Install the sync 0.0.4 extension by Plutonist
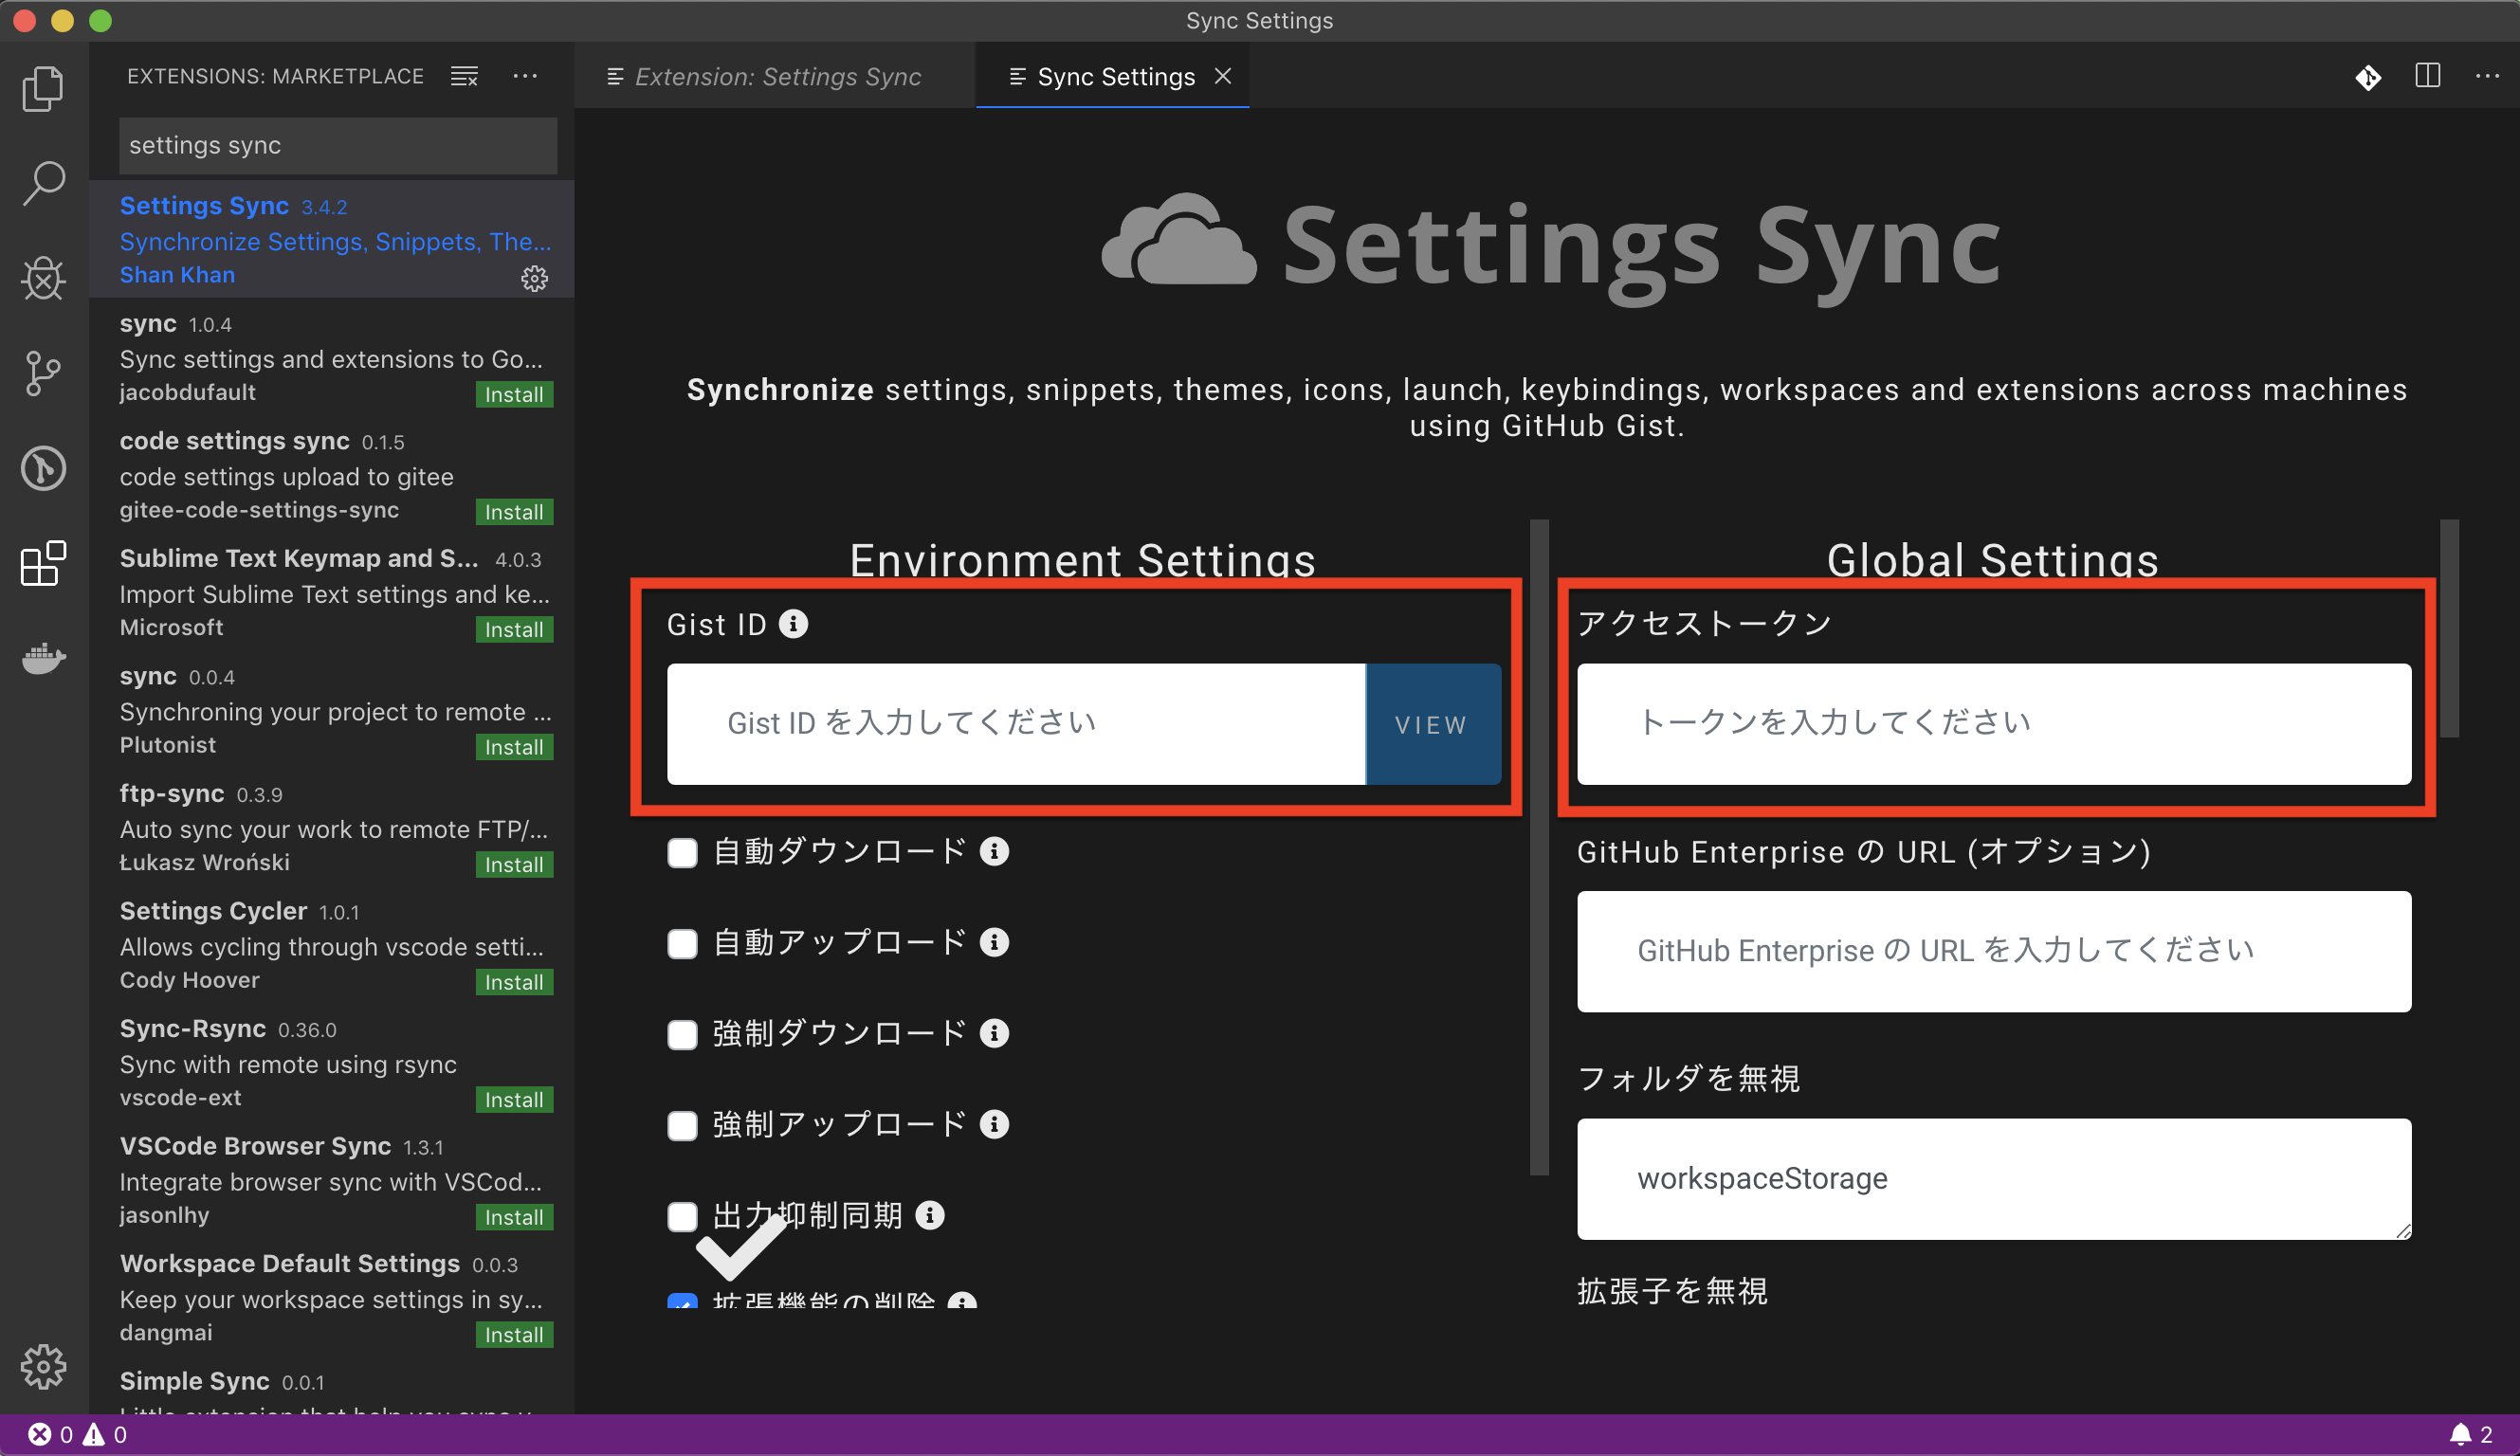Viewport: 2520px width, 1456px height. [514, 747]
